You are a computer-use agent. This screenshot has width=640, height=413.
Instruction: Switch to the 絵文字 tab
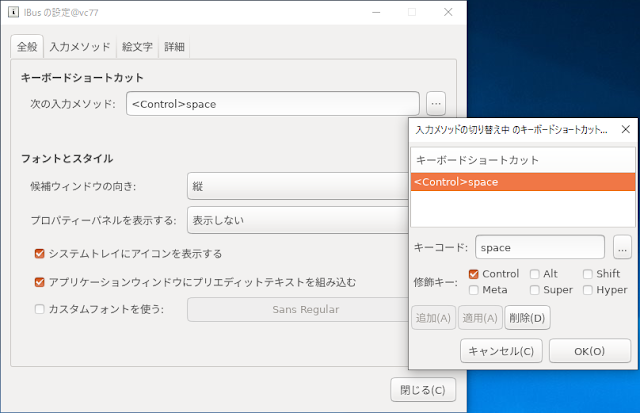tap(137, 47)
